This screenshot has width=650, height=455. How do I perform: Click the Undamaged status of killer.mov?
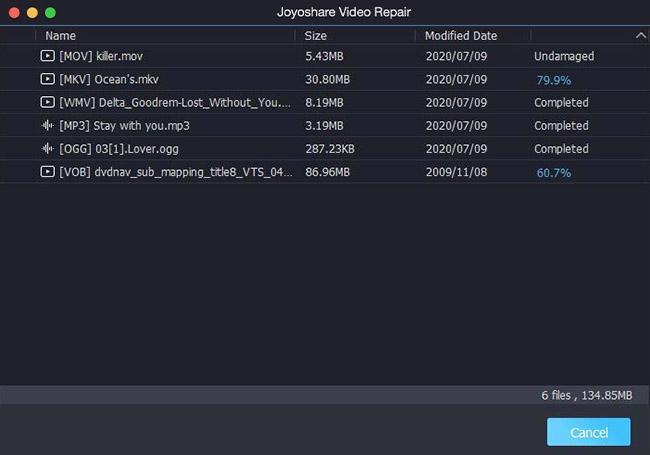point(564,56)
